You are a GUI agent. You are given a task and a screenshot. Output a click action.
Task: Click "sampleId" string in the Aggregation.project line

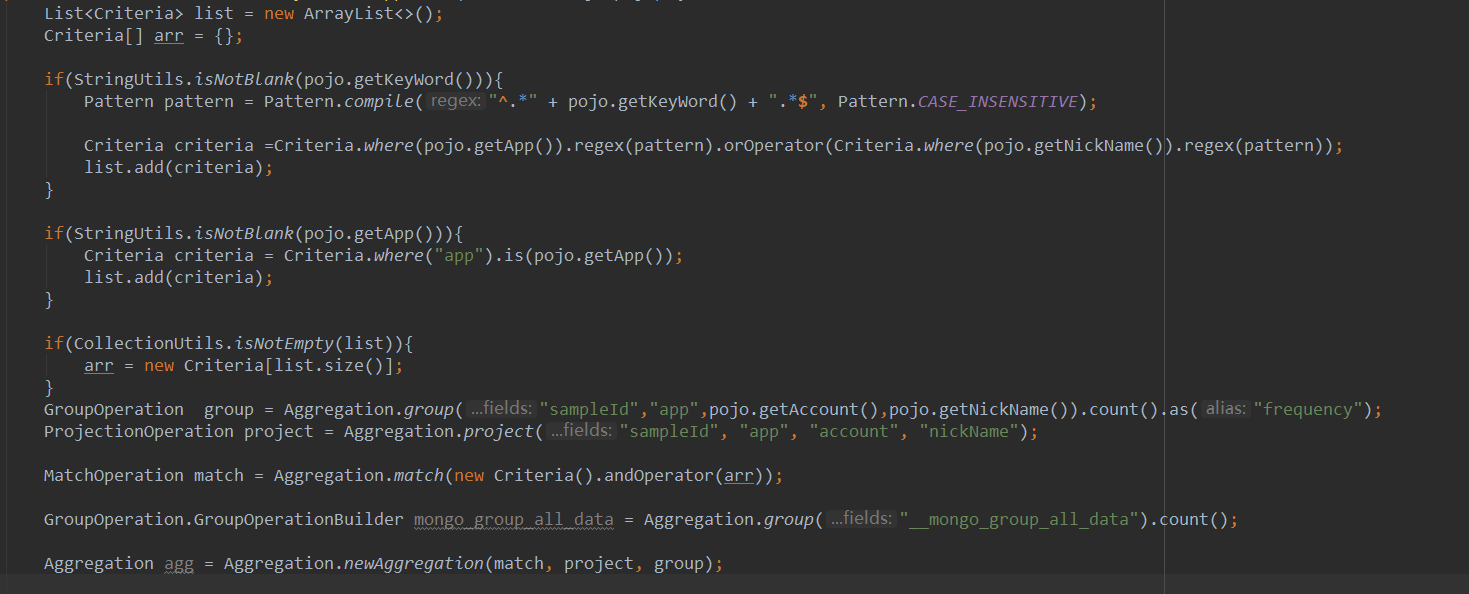pos(669,431)
